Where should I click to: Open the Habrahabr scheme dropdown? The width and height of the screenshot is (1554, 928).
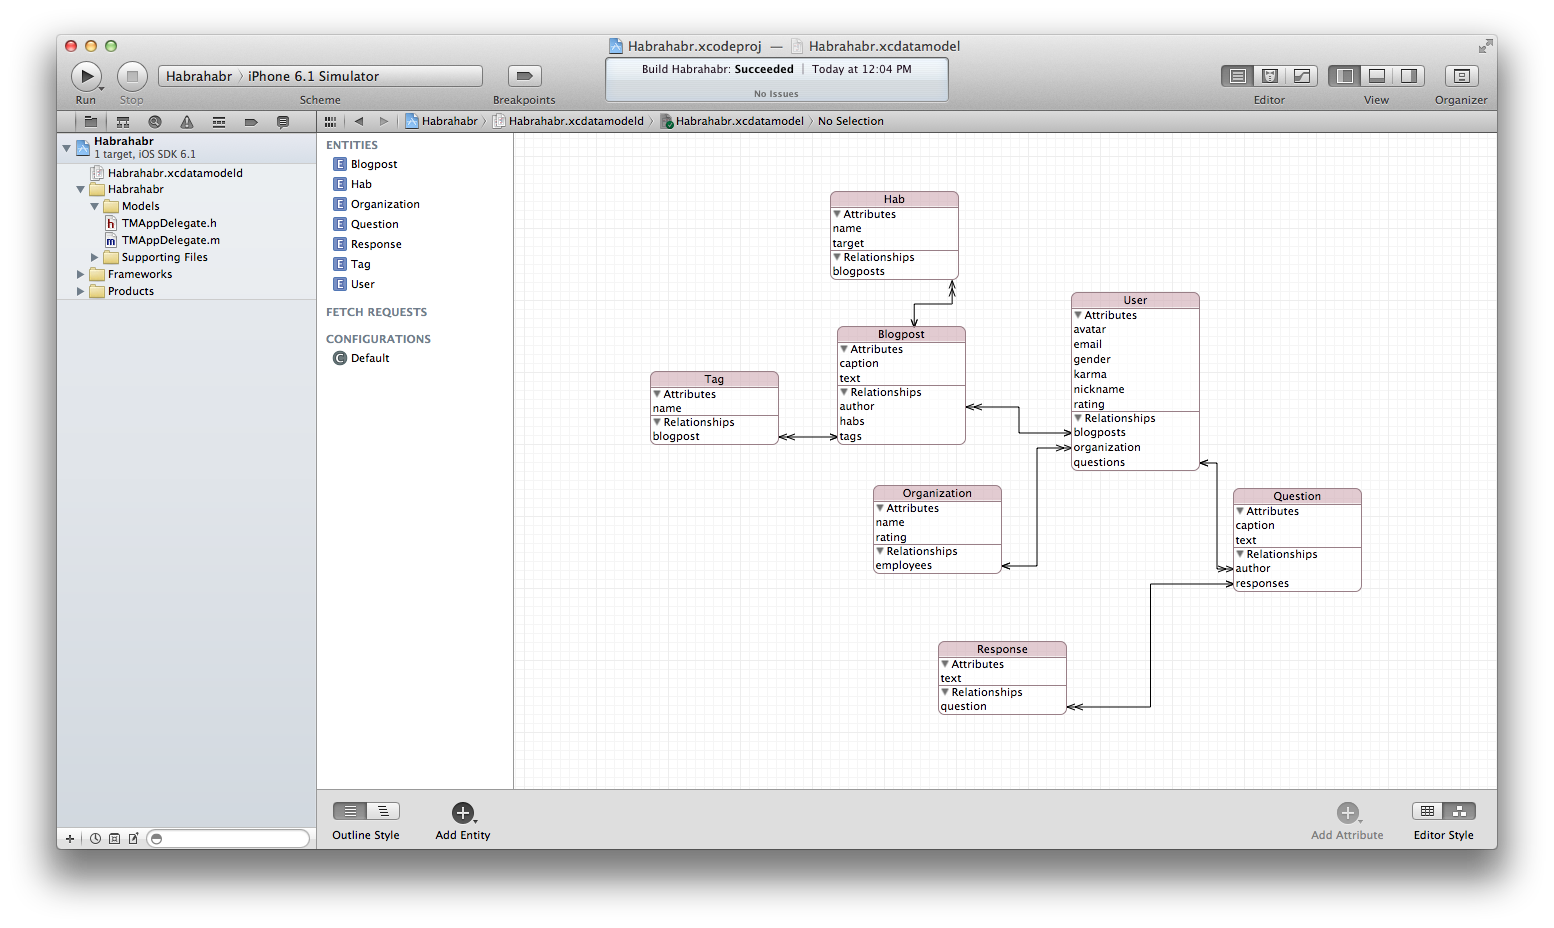199,76
